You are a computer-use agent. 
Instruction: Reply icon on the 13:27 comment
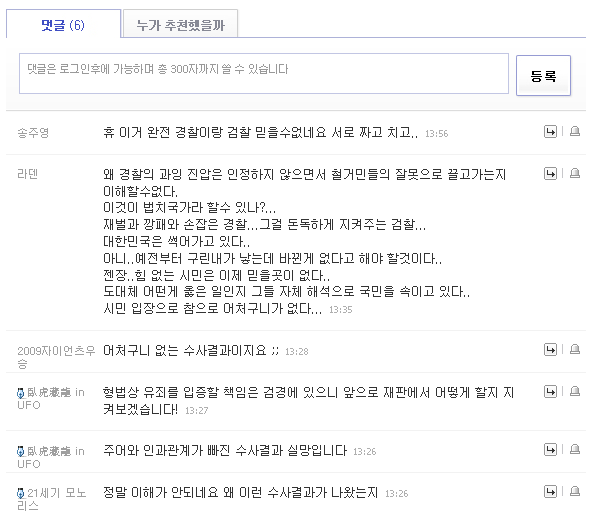pos(550,392)
